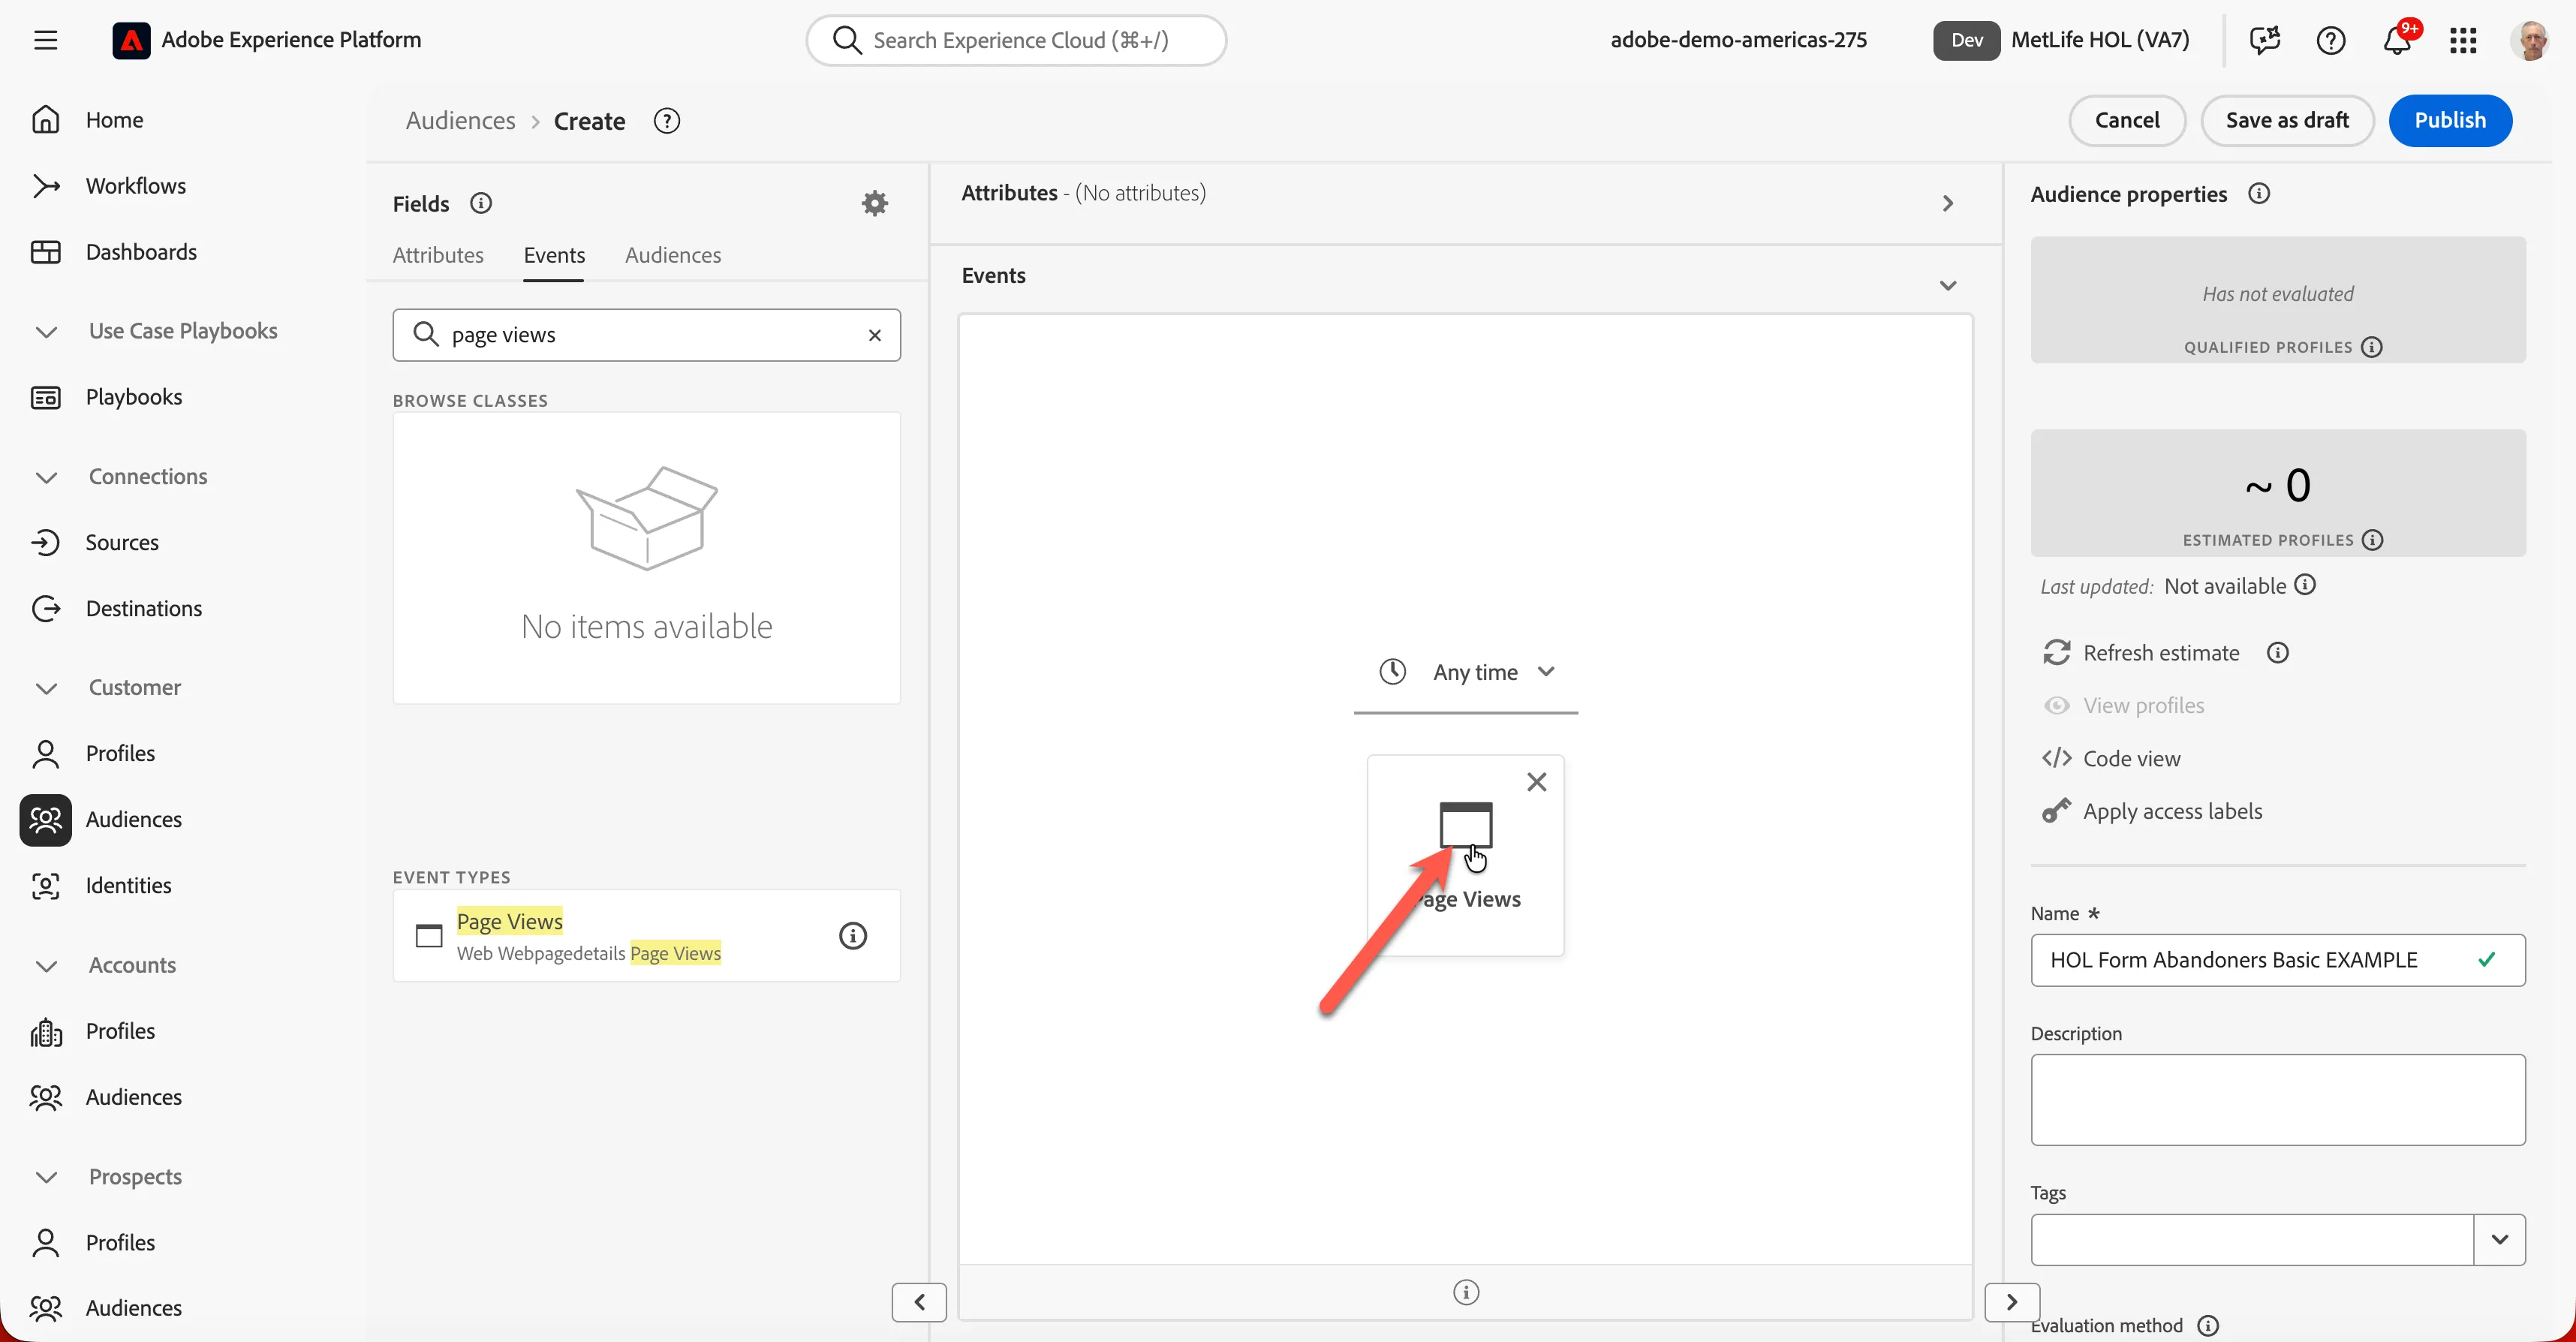
Task: Open the app switcher grid icon
Action: [2462, 40]
